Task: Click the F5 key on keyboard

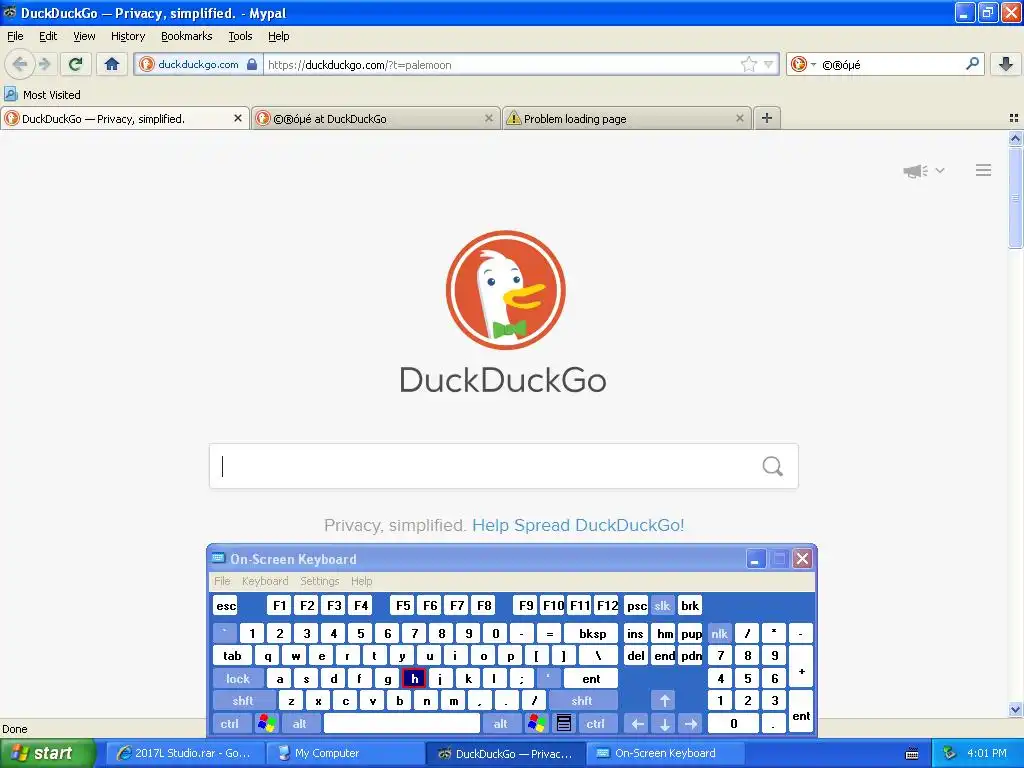Action: [403, 605]
